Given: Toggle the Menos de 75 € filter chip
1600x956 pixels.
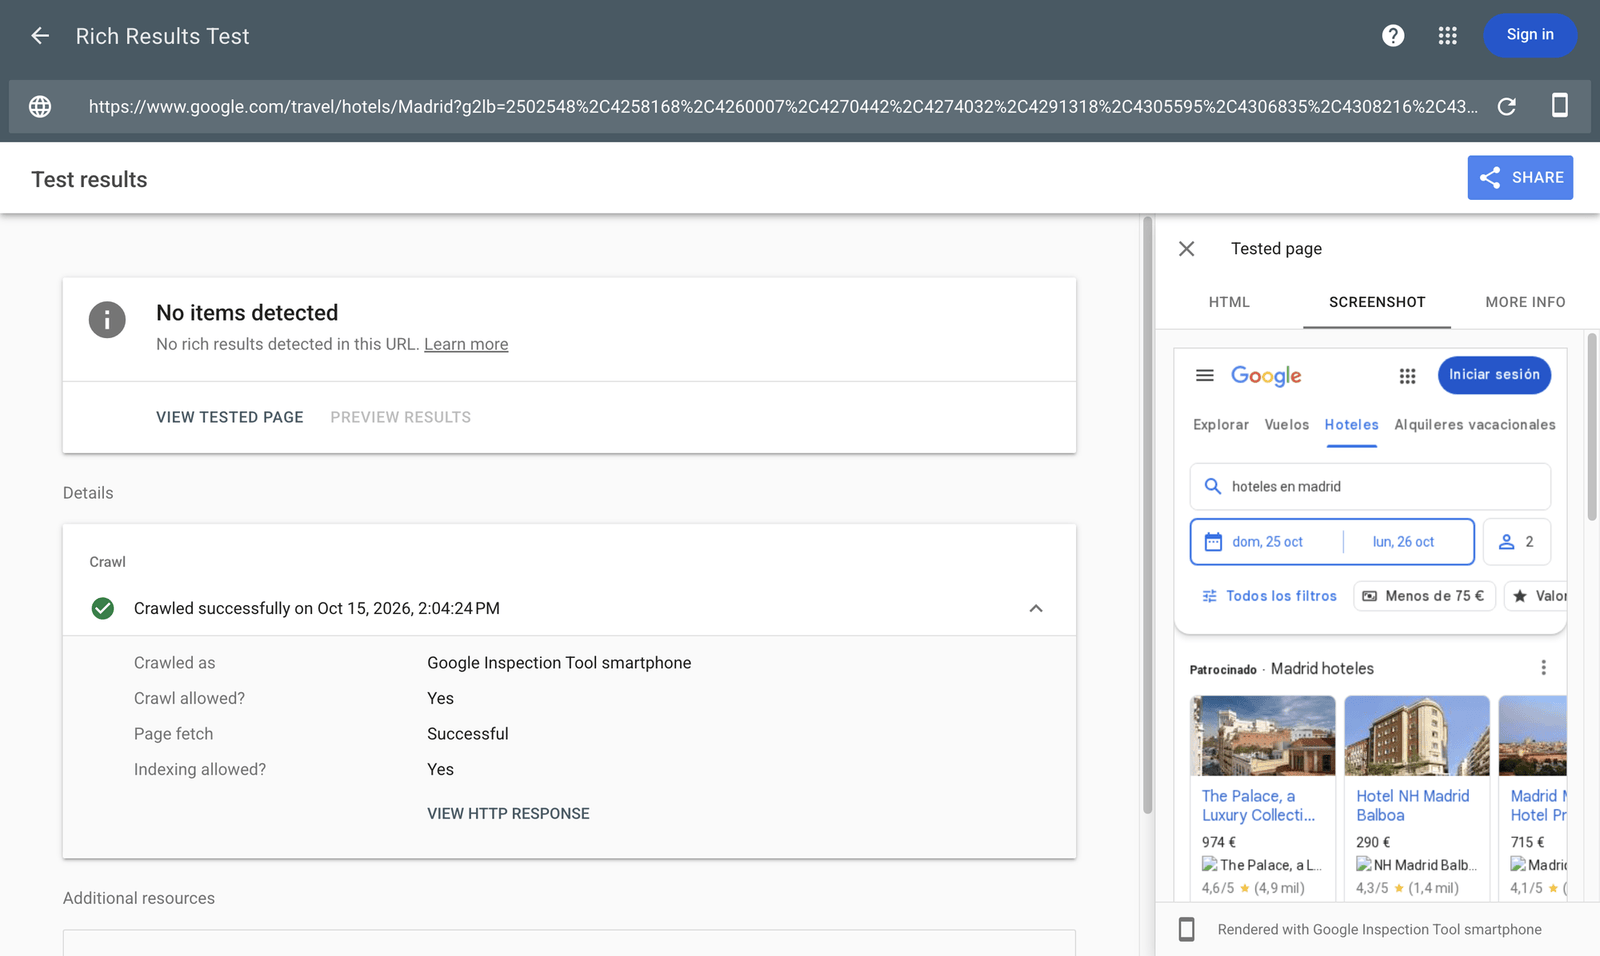Looking at the screenshot, I should point(1424,596).
